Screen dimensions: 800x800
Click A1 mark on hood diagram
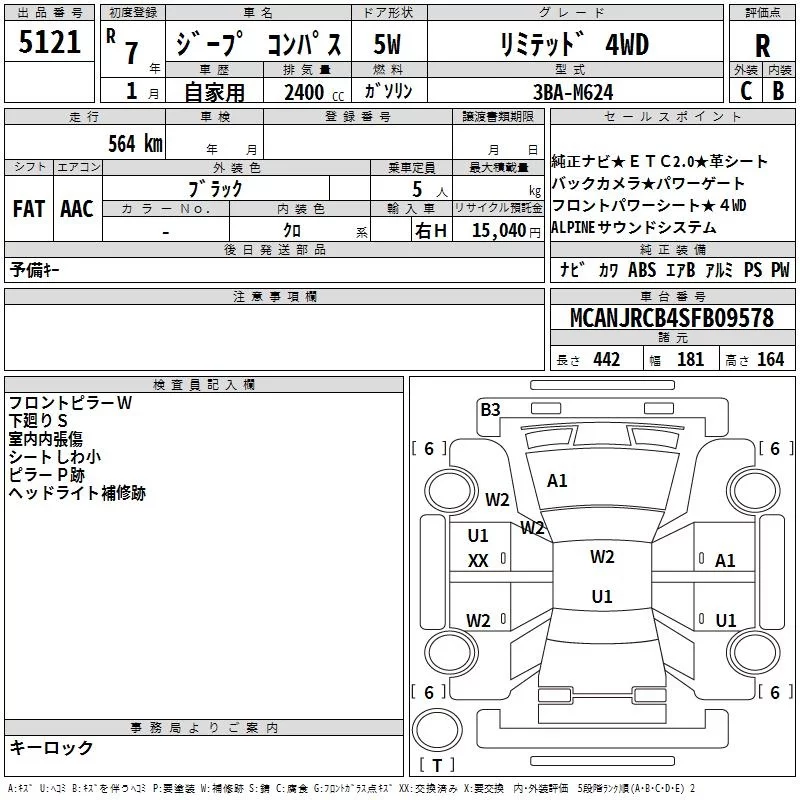557,481
